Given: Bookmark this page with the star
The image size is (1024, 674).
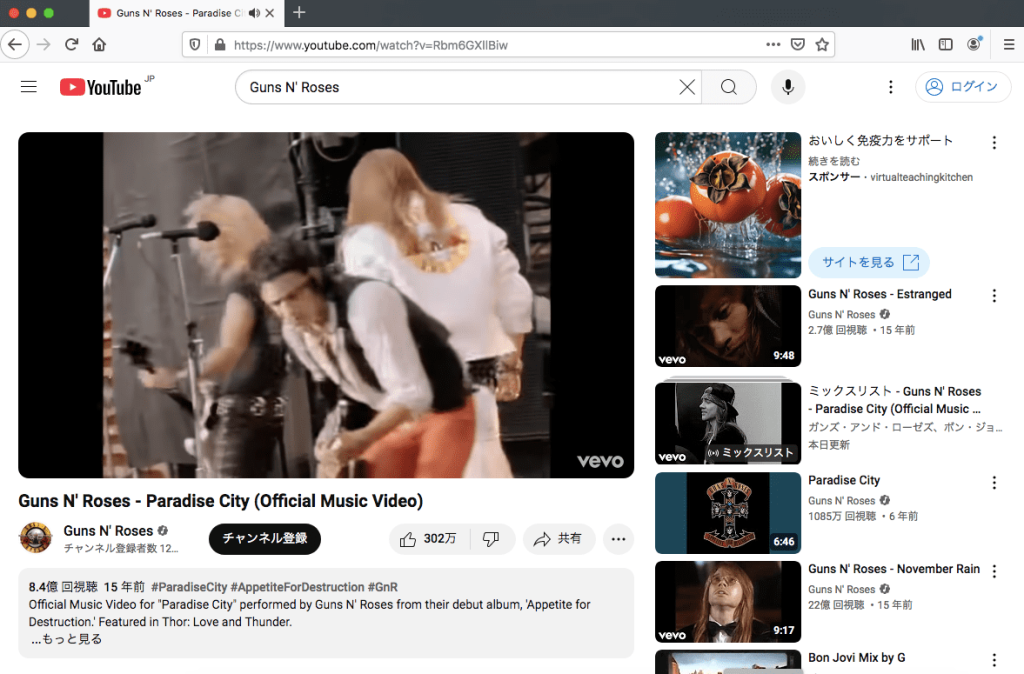Looking at the screenshot, I should (x=822, y=45).
